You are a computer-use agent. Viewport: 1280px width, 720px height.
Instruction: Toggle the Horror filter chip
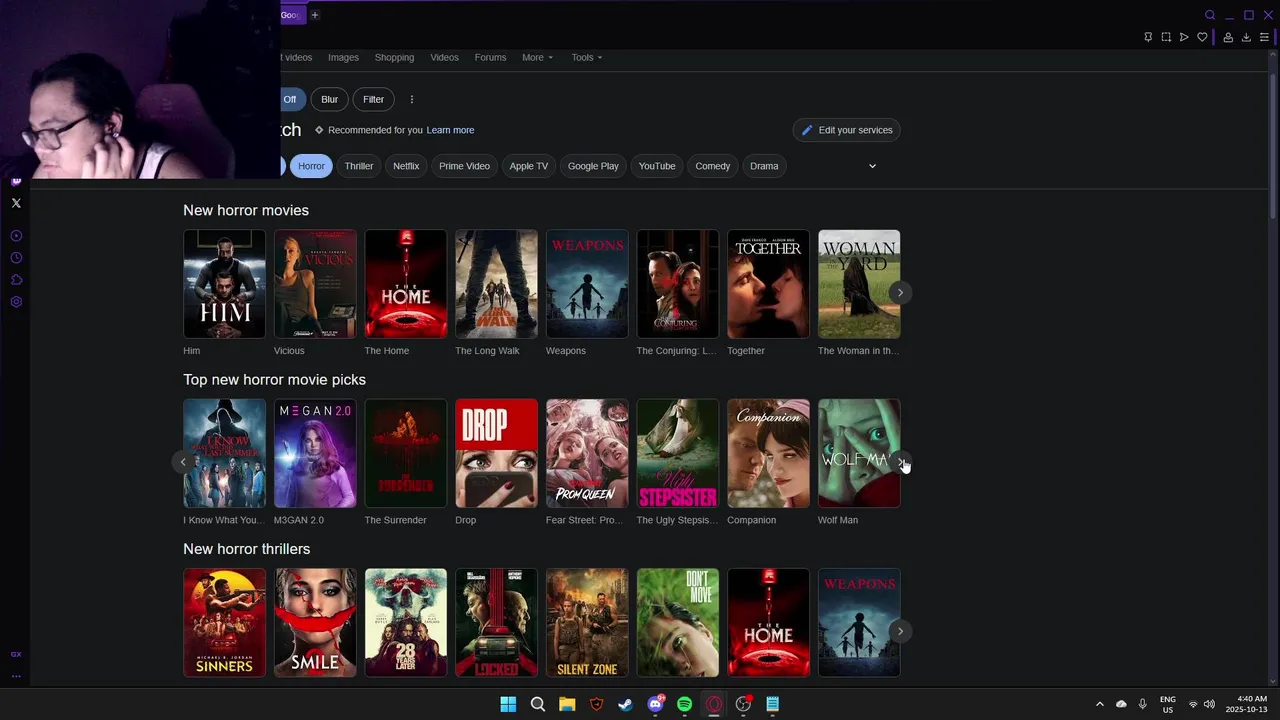[x=311, y=166]
